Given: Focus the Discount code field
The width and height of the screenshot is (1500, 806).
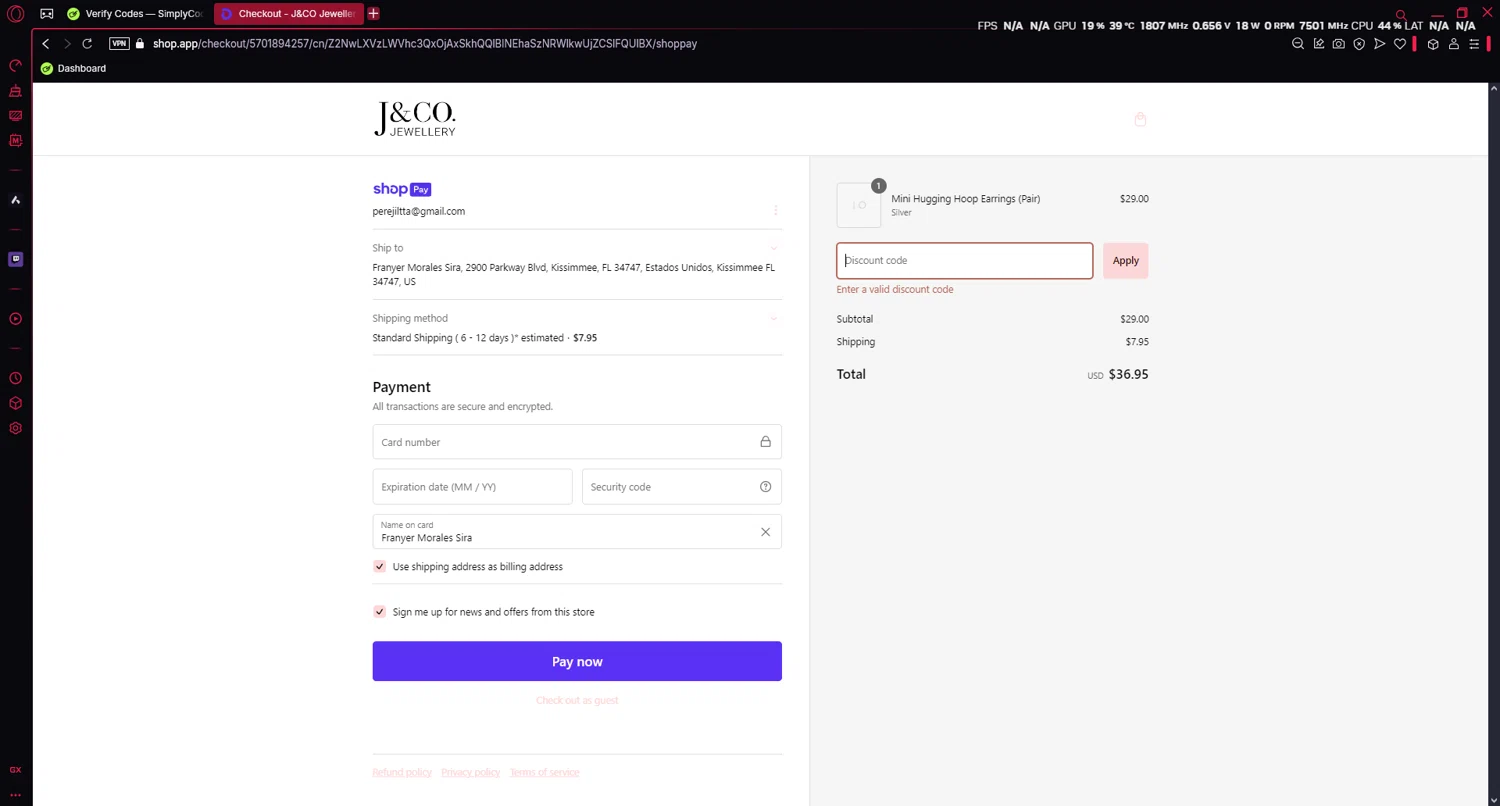Looking at the screenshot, I should coord(965,261).
